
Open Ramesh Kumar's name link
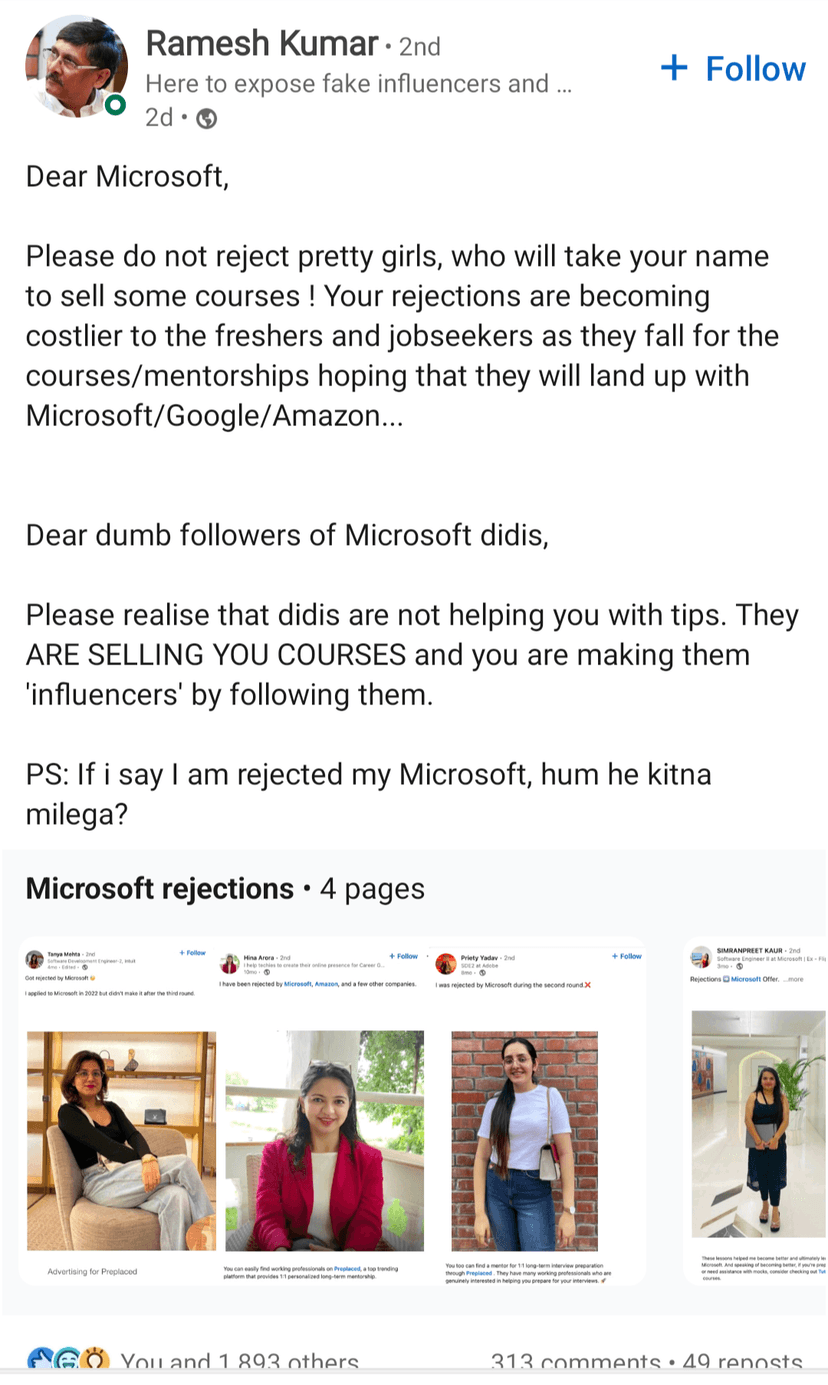(x=262, y=44)
